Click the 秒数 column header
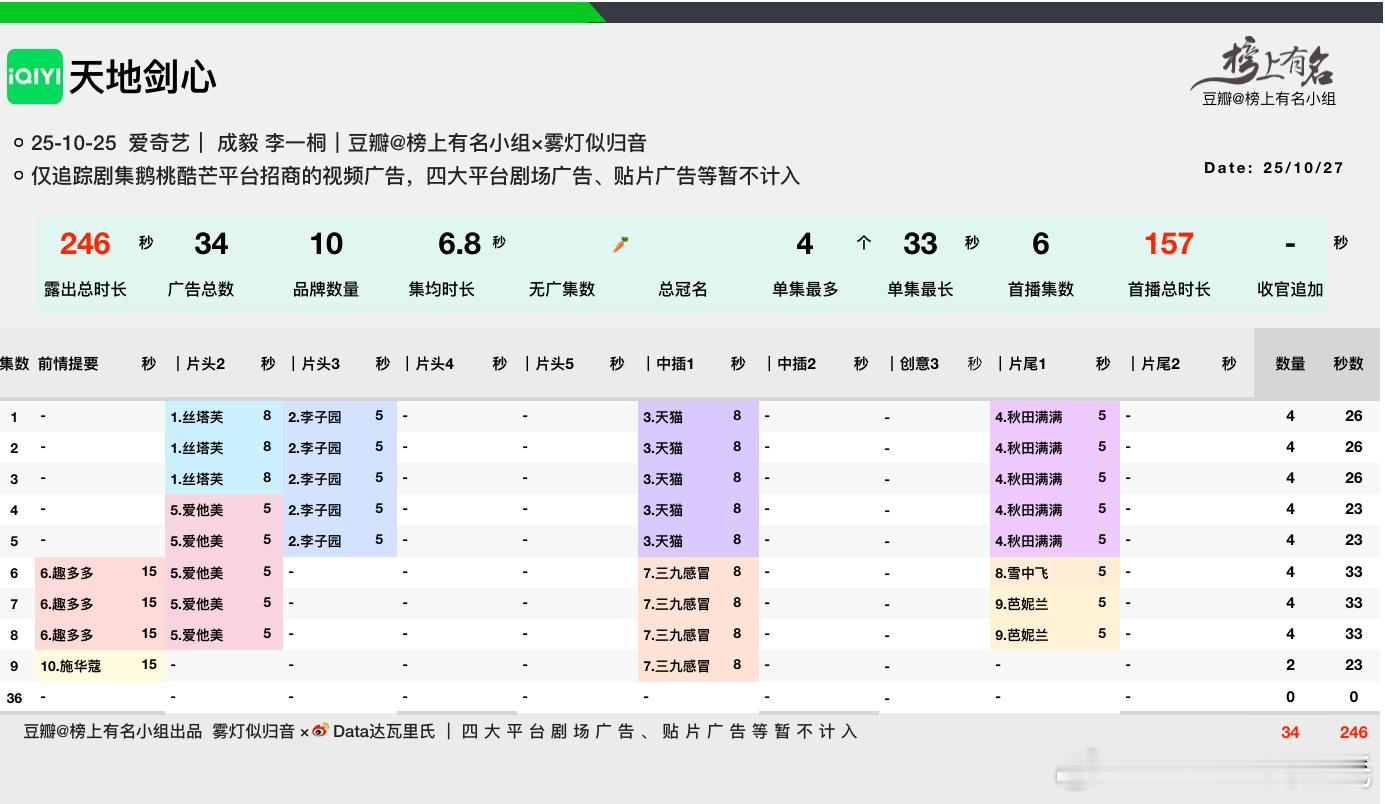Image resolution: width=1385 pixels, height=804 pixels. [1348, 364]
